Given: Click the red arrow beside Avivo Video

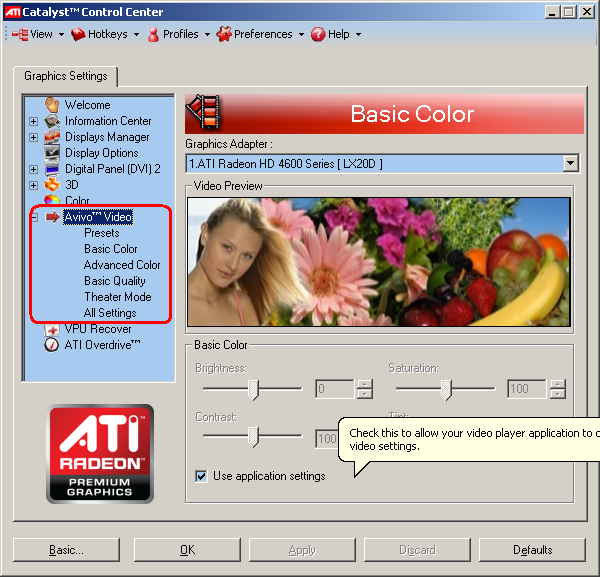Looking at the screenshot, I should 52,217.
